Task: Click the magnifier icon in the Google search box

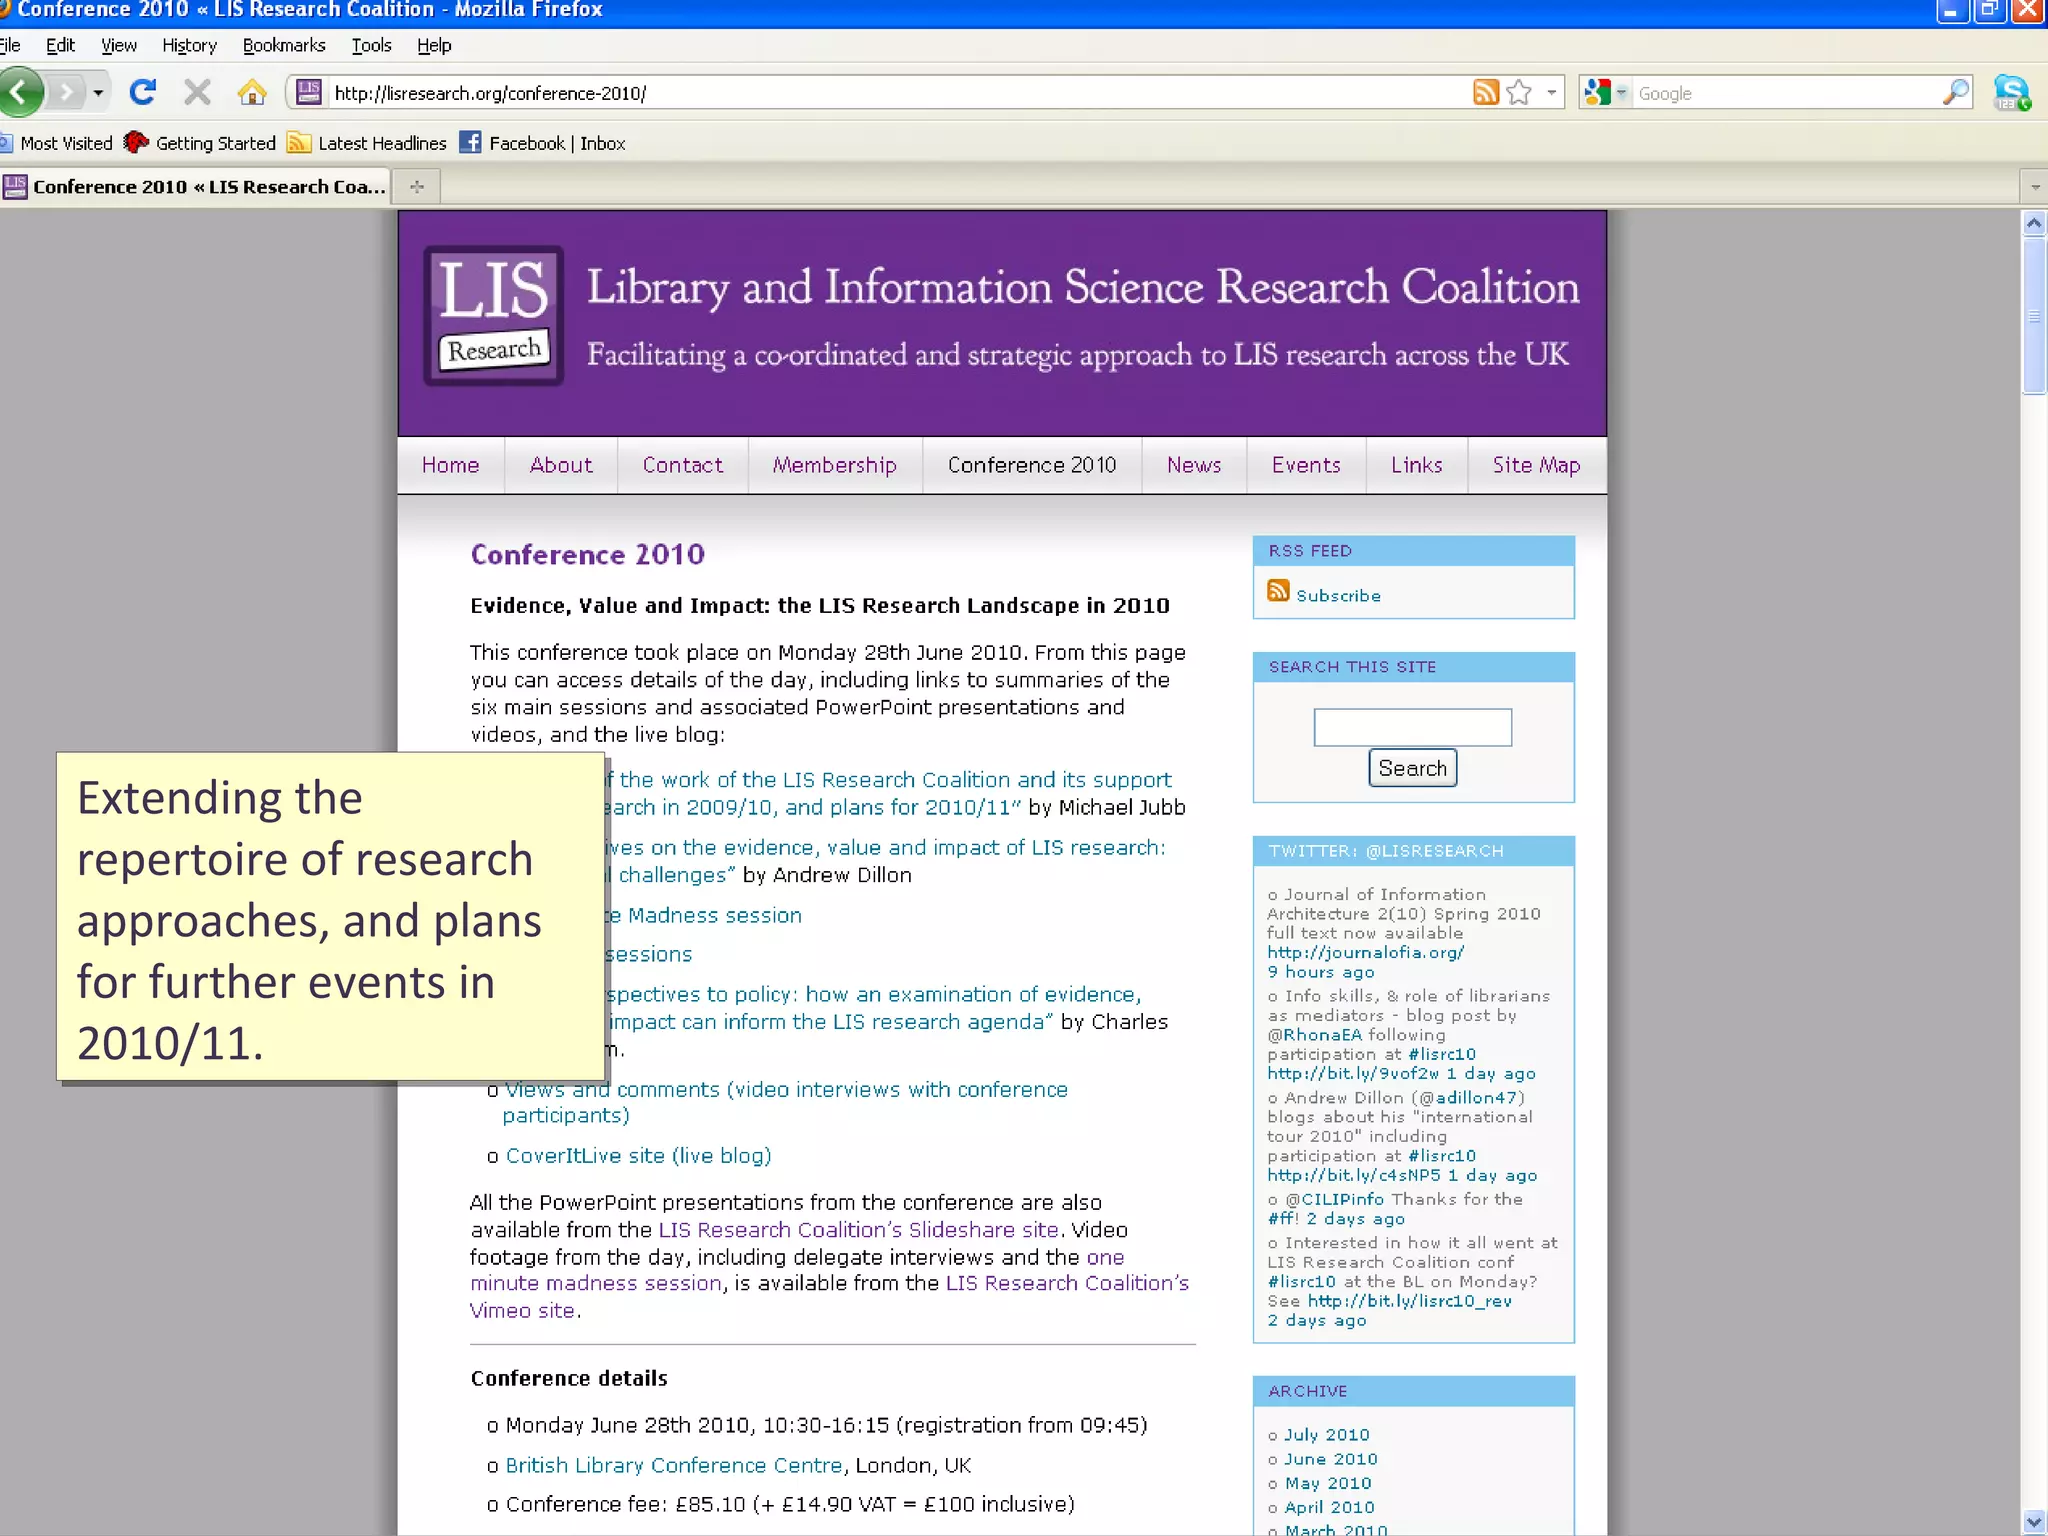Action: pos(1955,93)
